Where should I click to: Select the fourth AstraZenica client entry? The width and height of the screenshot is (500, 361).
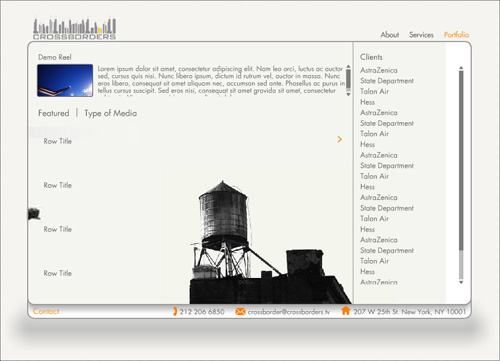click(x=379, y=197)
